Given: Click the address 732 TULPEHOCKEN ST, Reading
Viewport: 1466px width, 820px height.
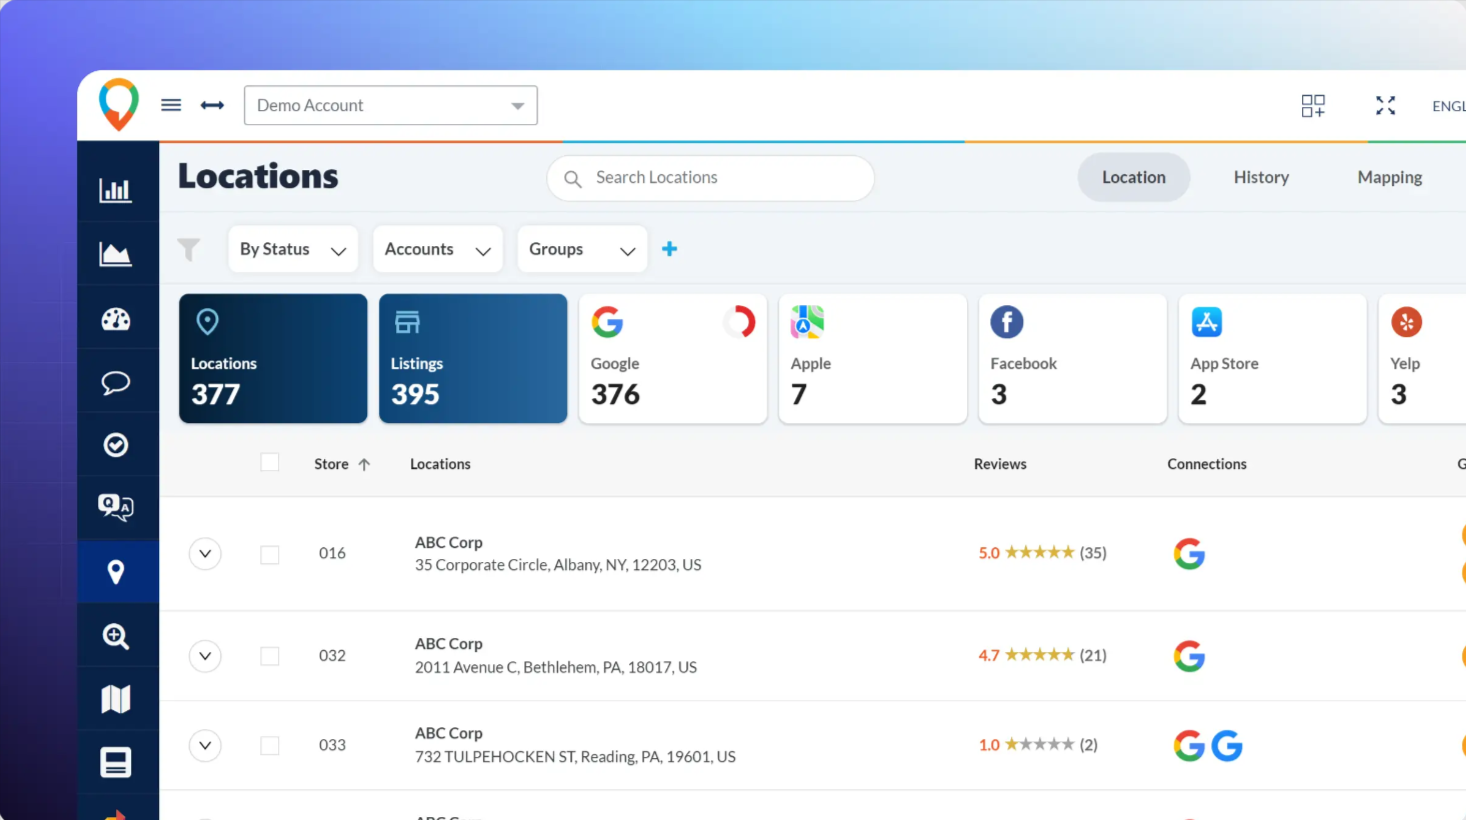Looking at the screenshot, I should point(575,757).
